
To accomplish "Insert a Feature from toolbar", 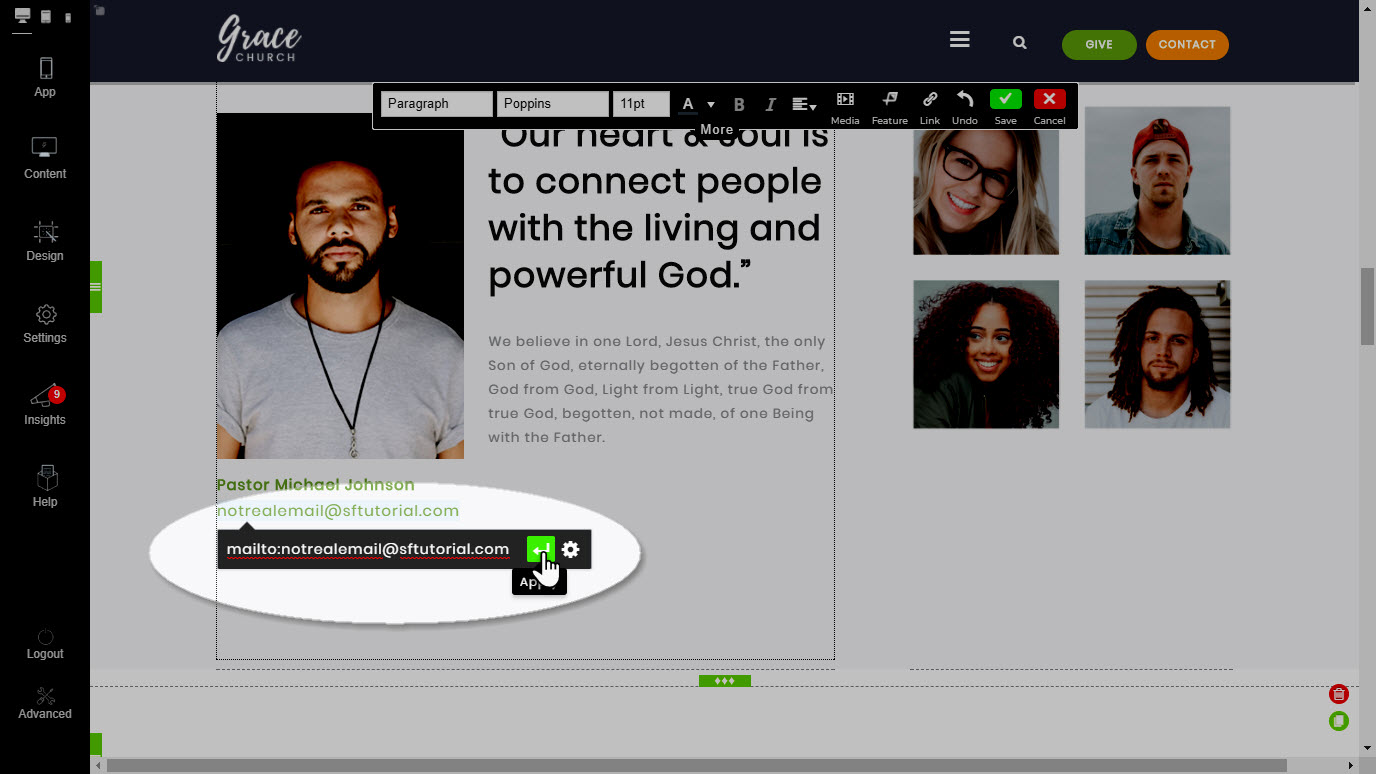I will point(889,107).
